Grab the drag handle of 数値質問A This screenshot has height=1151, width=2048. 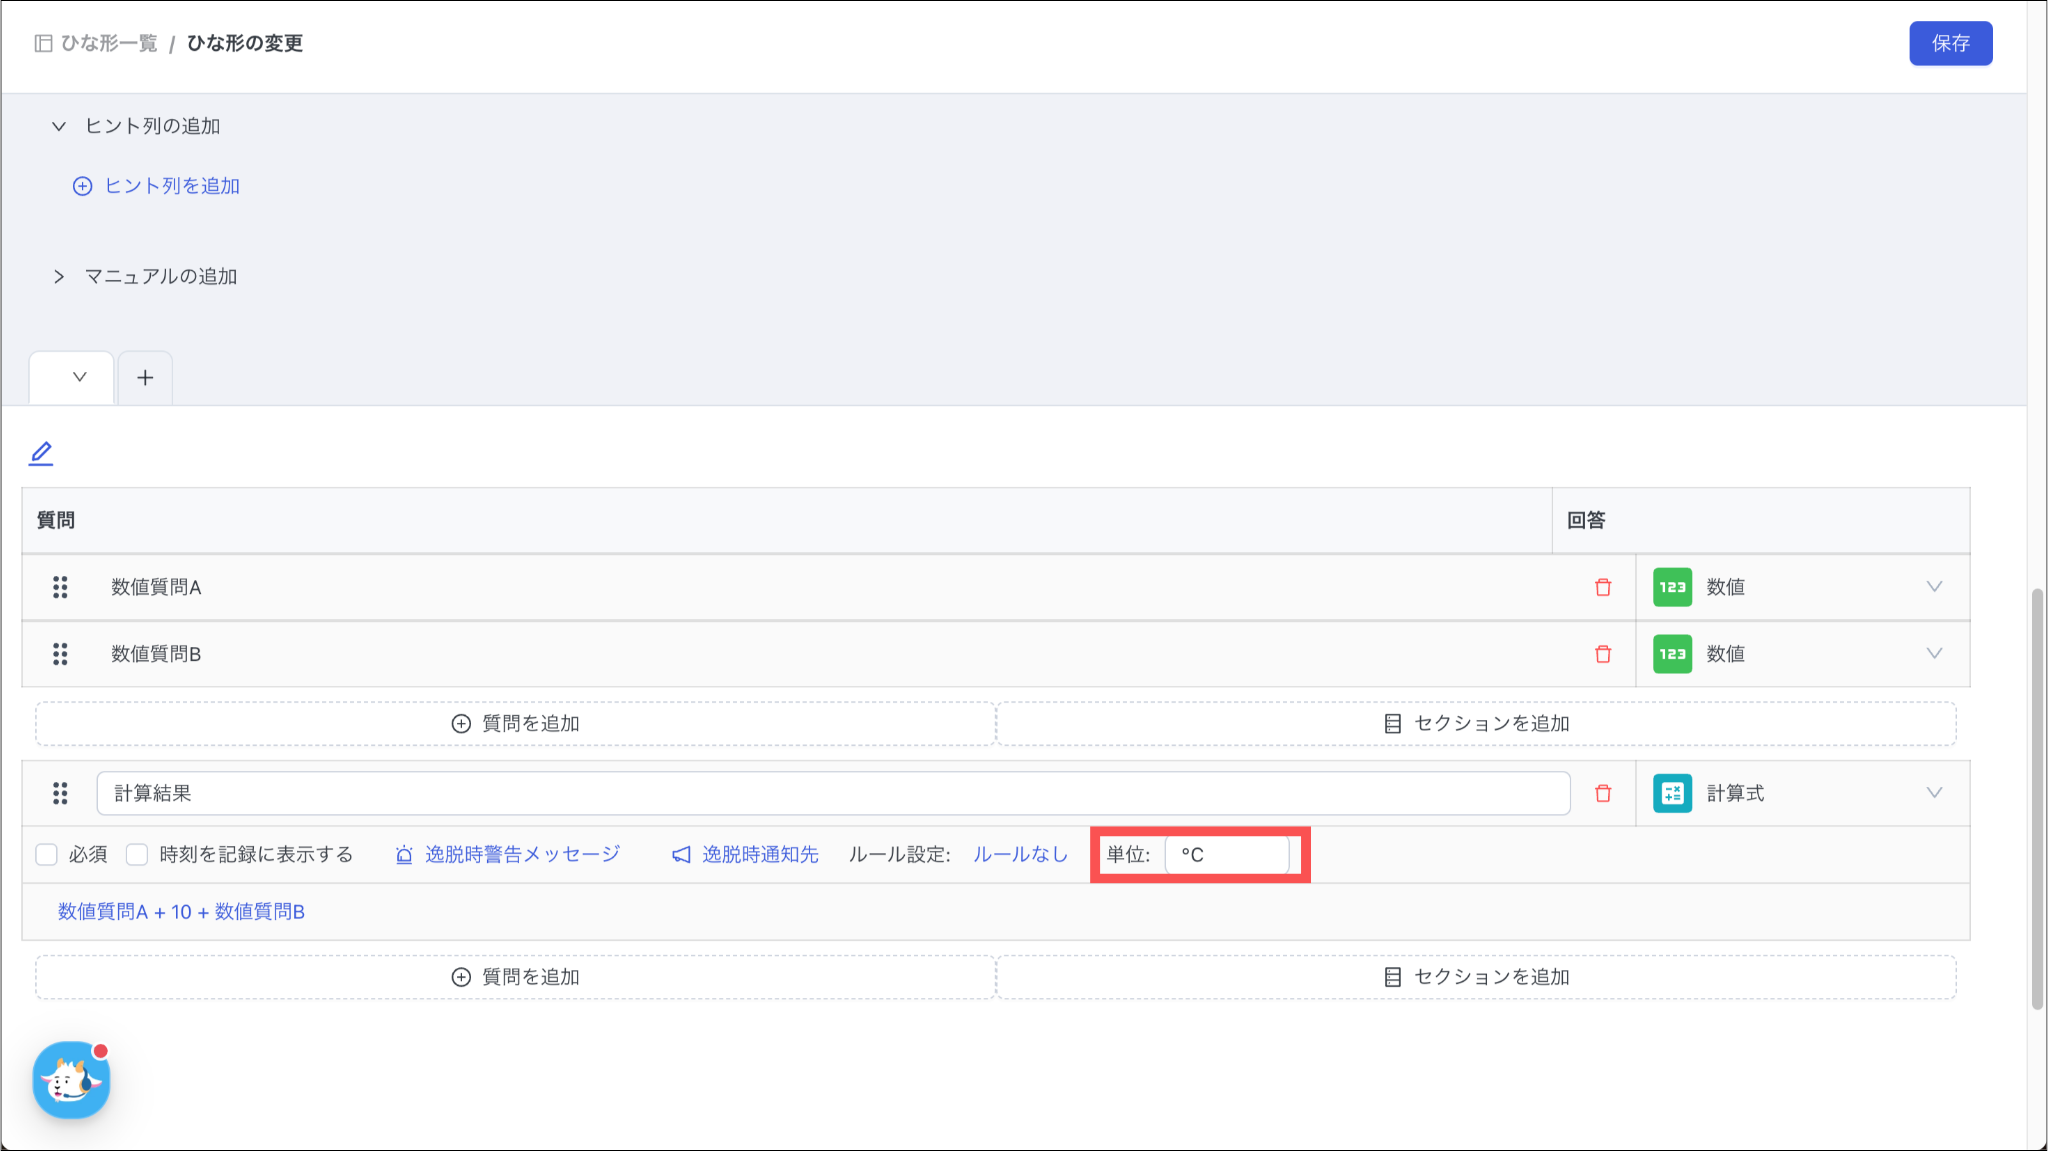[x=60, y=587]
